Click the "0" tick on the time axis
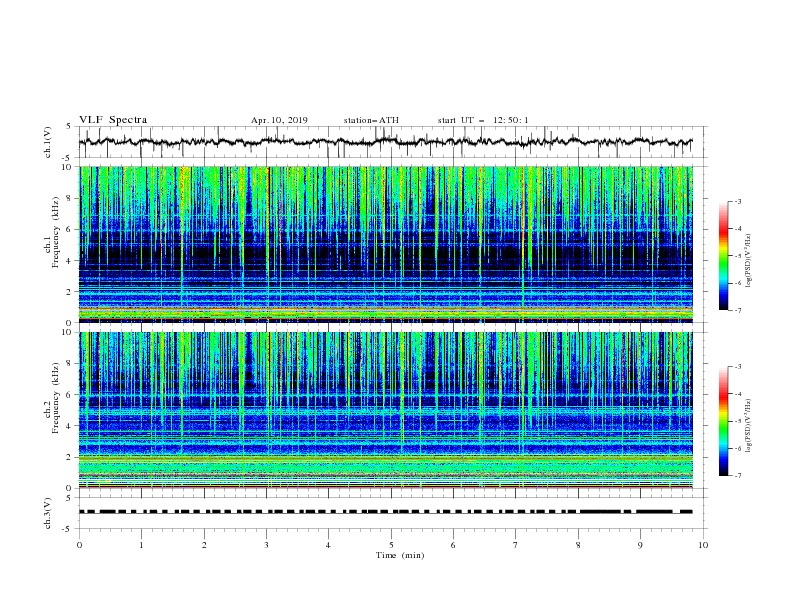792x612 pixels. [79, 545]
